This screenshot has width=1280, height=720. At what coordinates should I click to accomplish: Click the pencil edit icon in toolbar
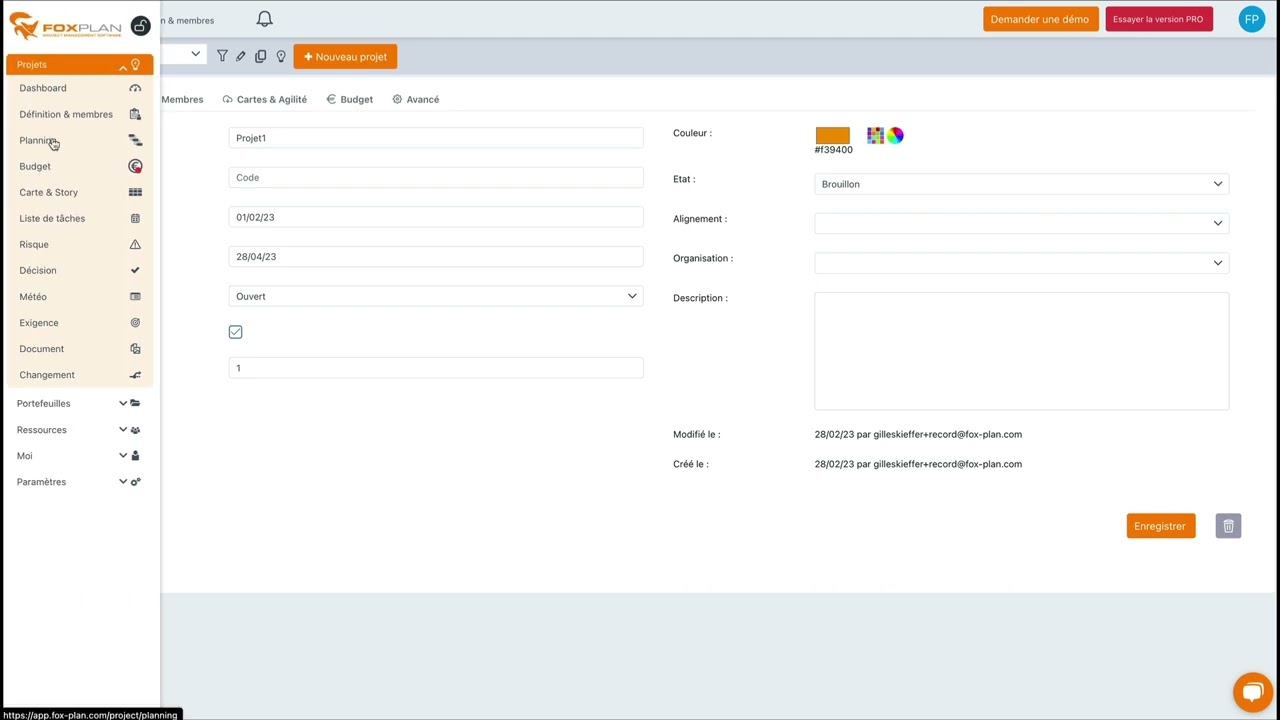pos(241,56)
